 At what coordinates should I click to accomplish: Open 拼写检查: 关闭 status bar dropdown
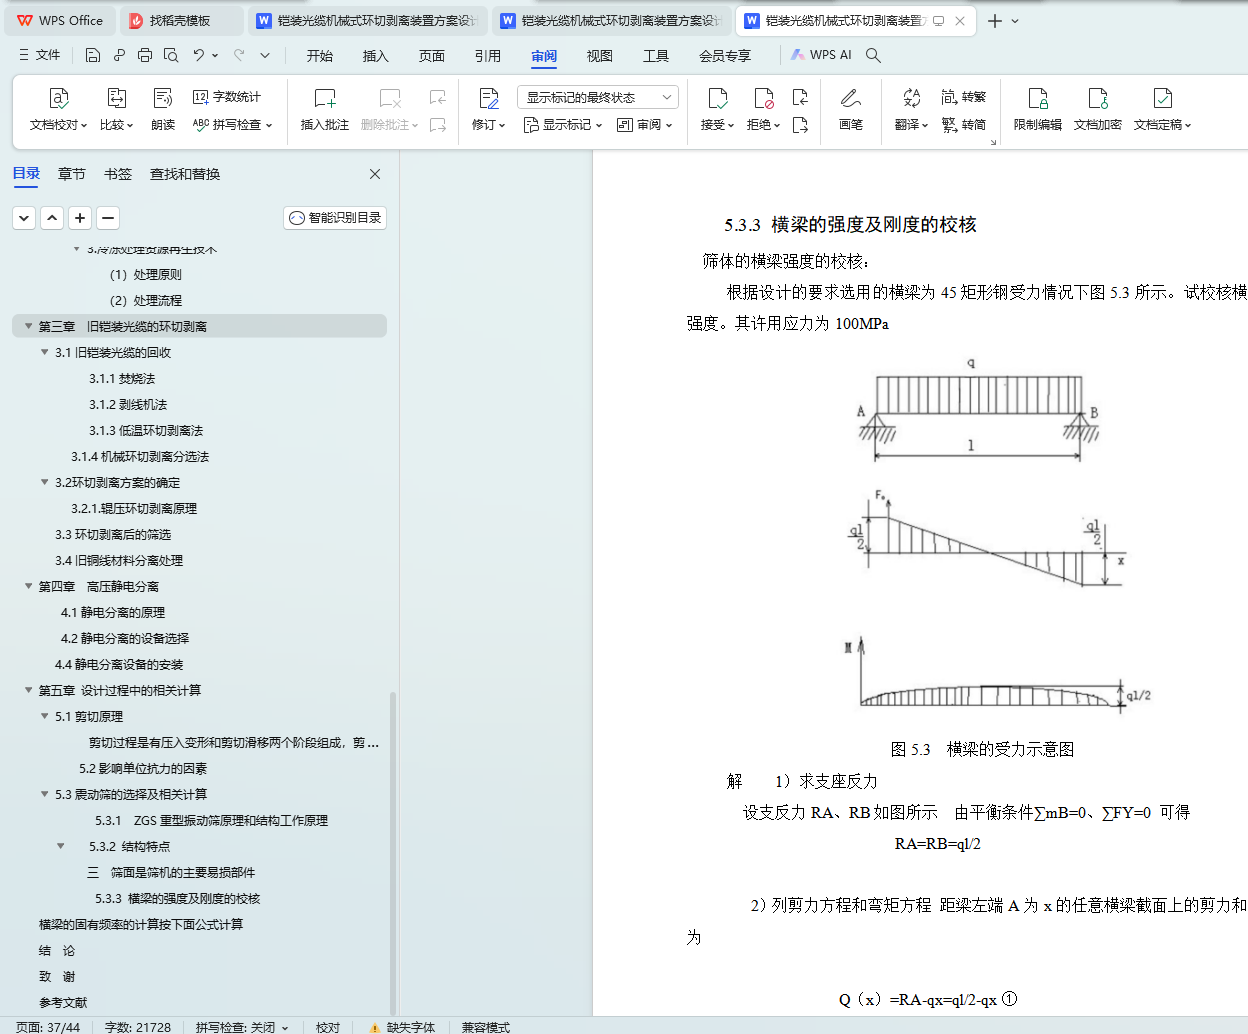click(x=242, y=1027)
